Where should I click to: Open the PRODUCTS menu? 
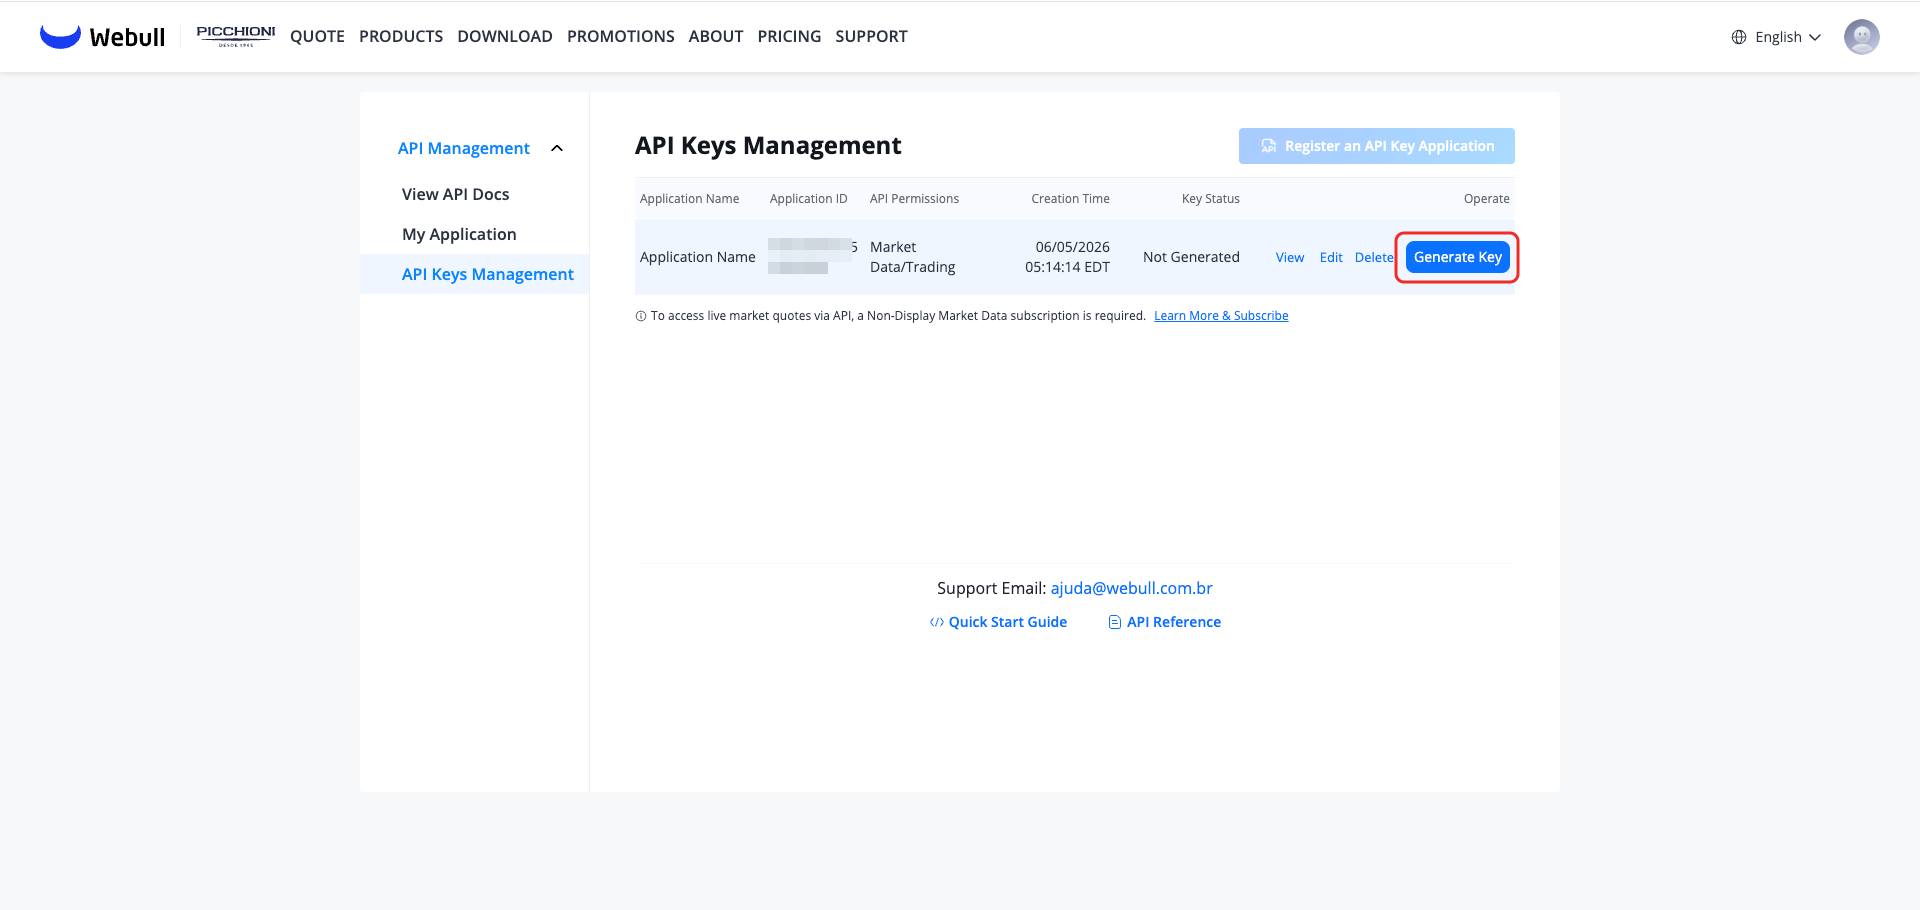(401, 36)
